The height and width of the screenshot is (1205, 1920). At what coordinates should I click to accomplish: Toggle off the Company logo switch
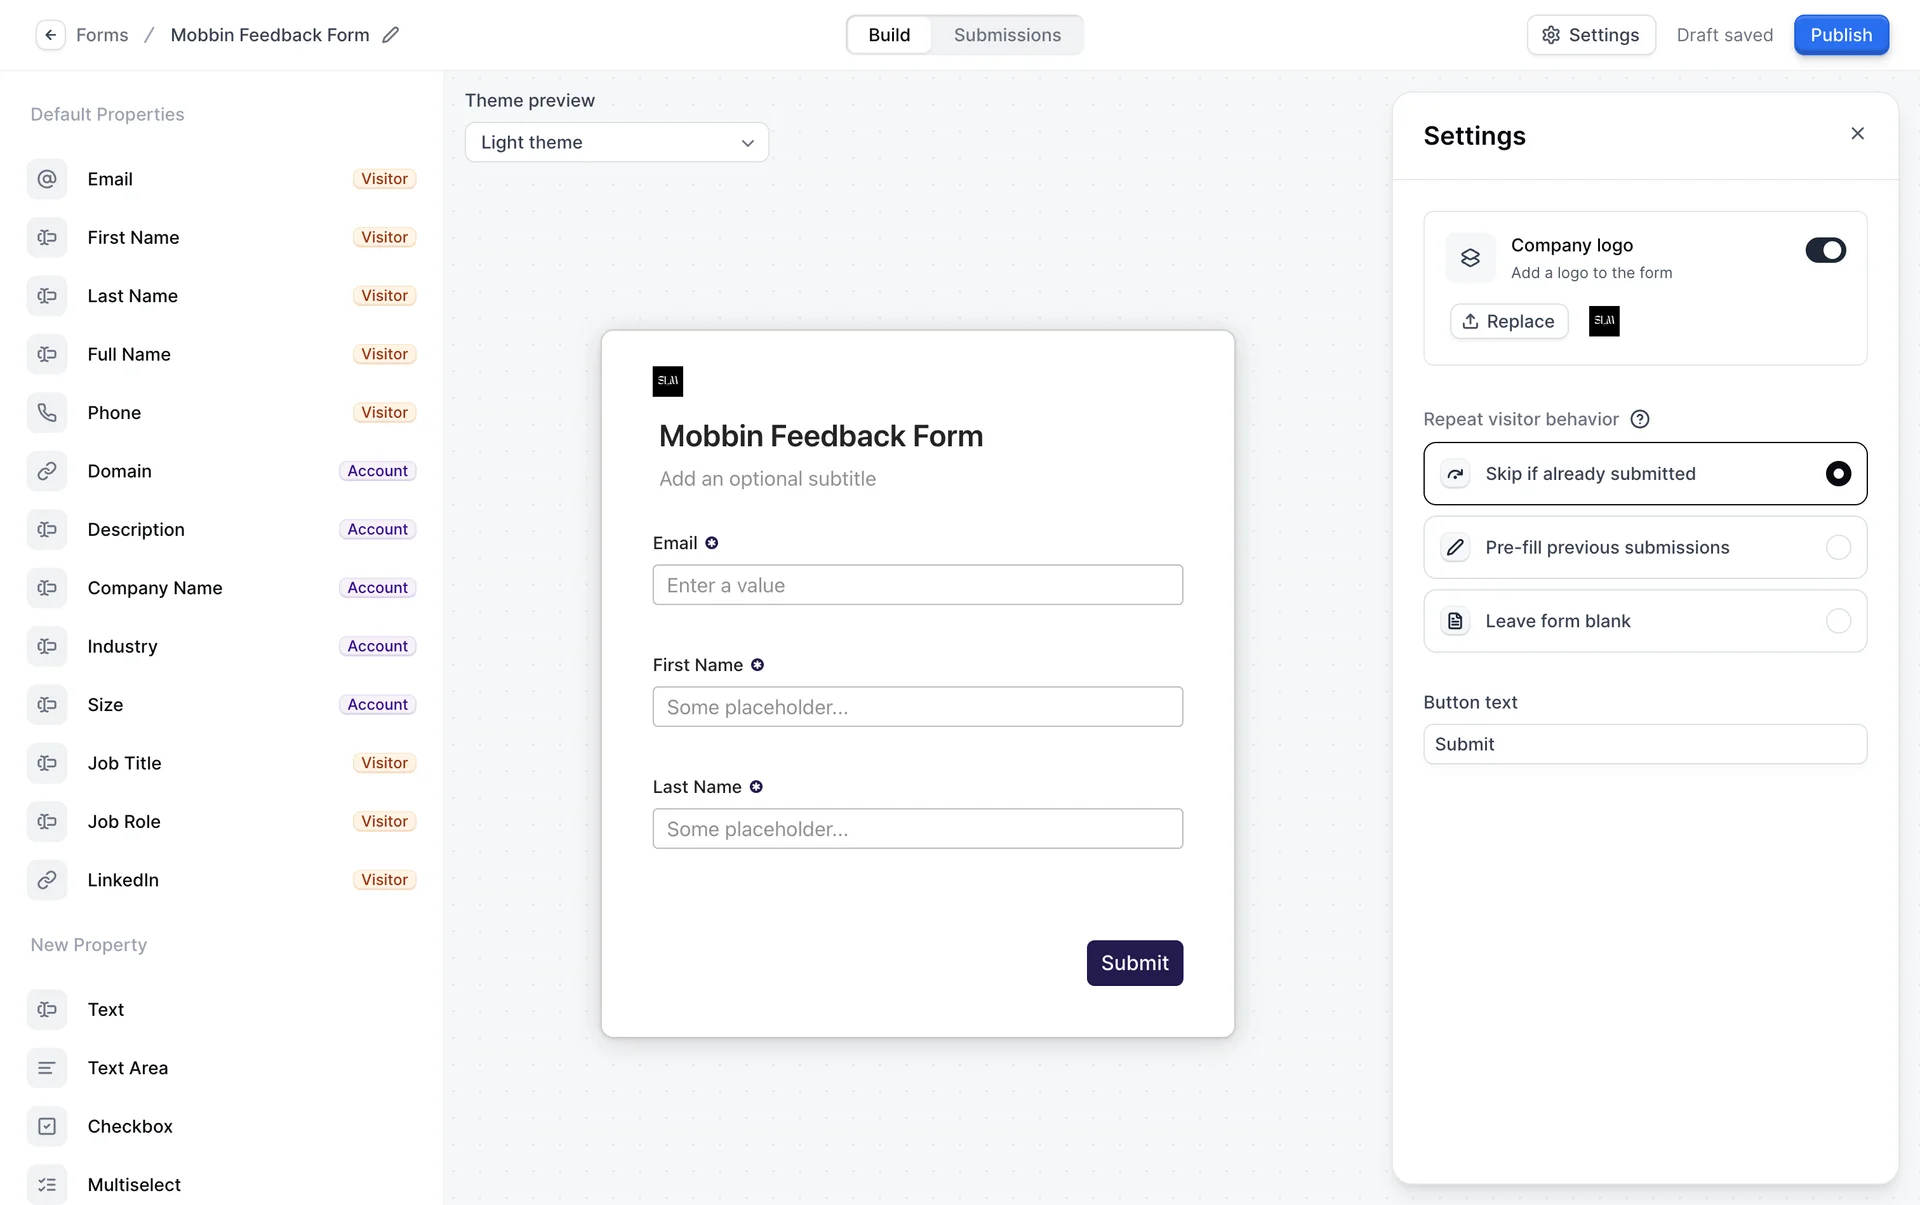[x=1825, y=250]
